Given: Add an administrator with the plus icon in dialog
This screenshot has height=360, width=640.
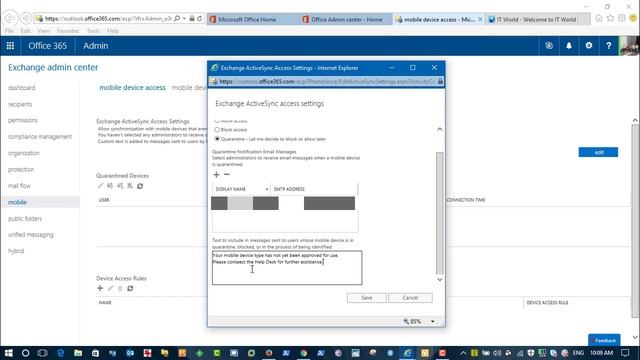Looking at the screenshot, I should coord(216,175).
